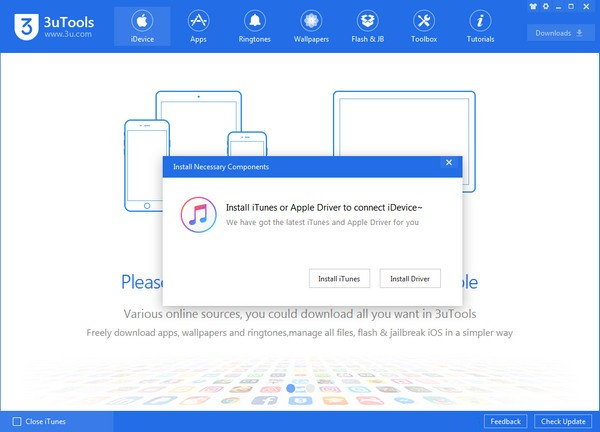The height and width of the screenshot is (432, 600).
Task: Open the Downloads manager
Action: (x=559, y=33)
